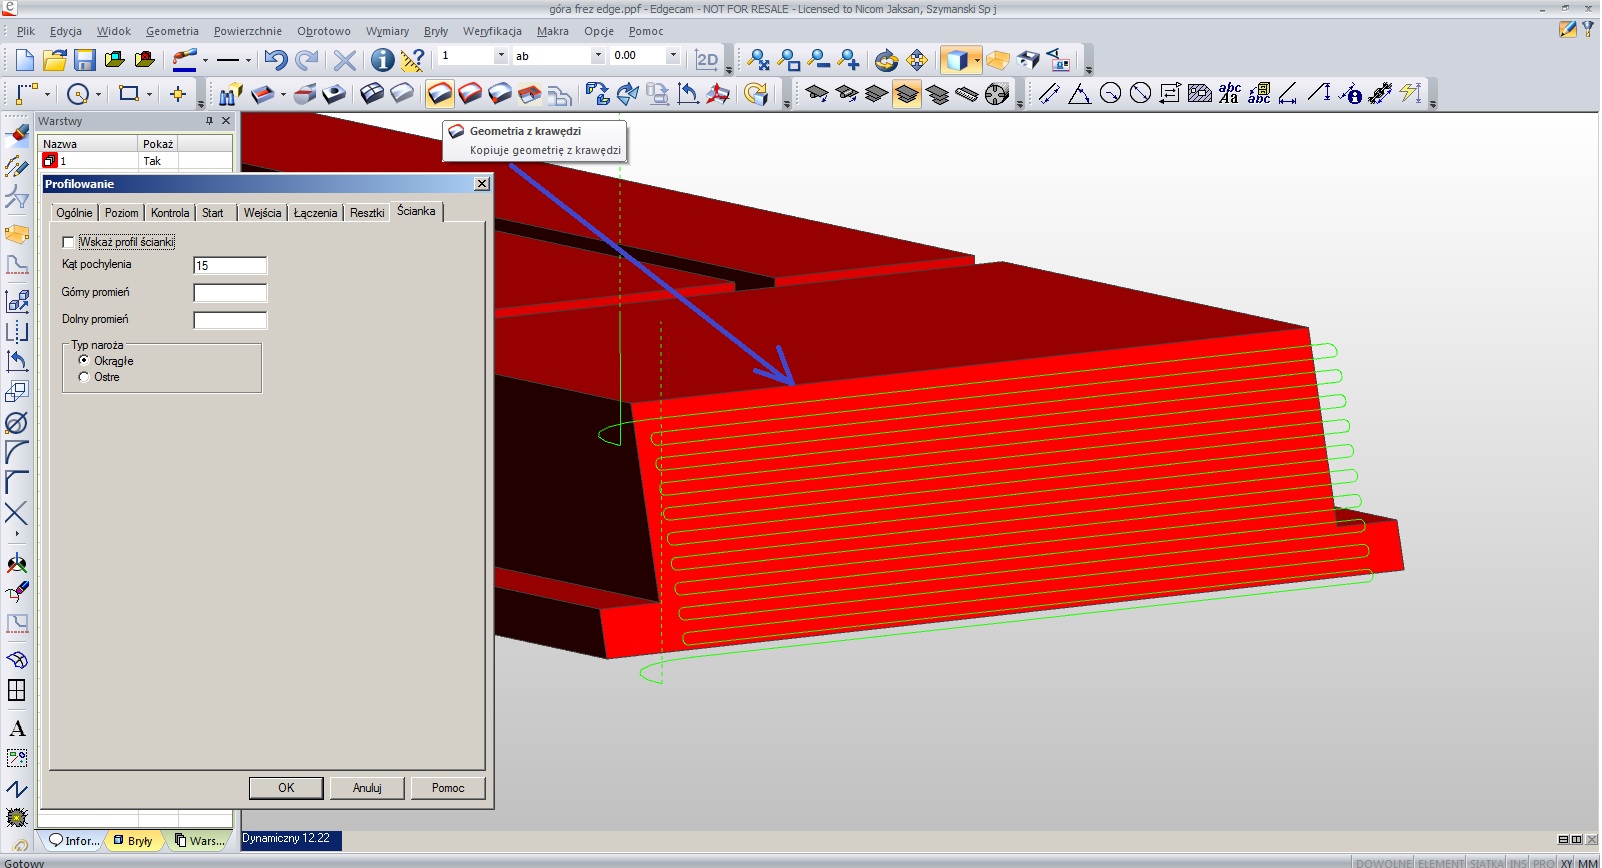Expand the colour brush dropdown arrow
This screenshot has width=1602, height=868.
tap(205, 61)
